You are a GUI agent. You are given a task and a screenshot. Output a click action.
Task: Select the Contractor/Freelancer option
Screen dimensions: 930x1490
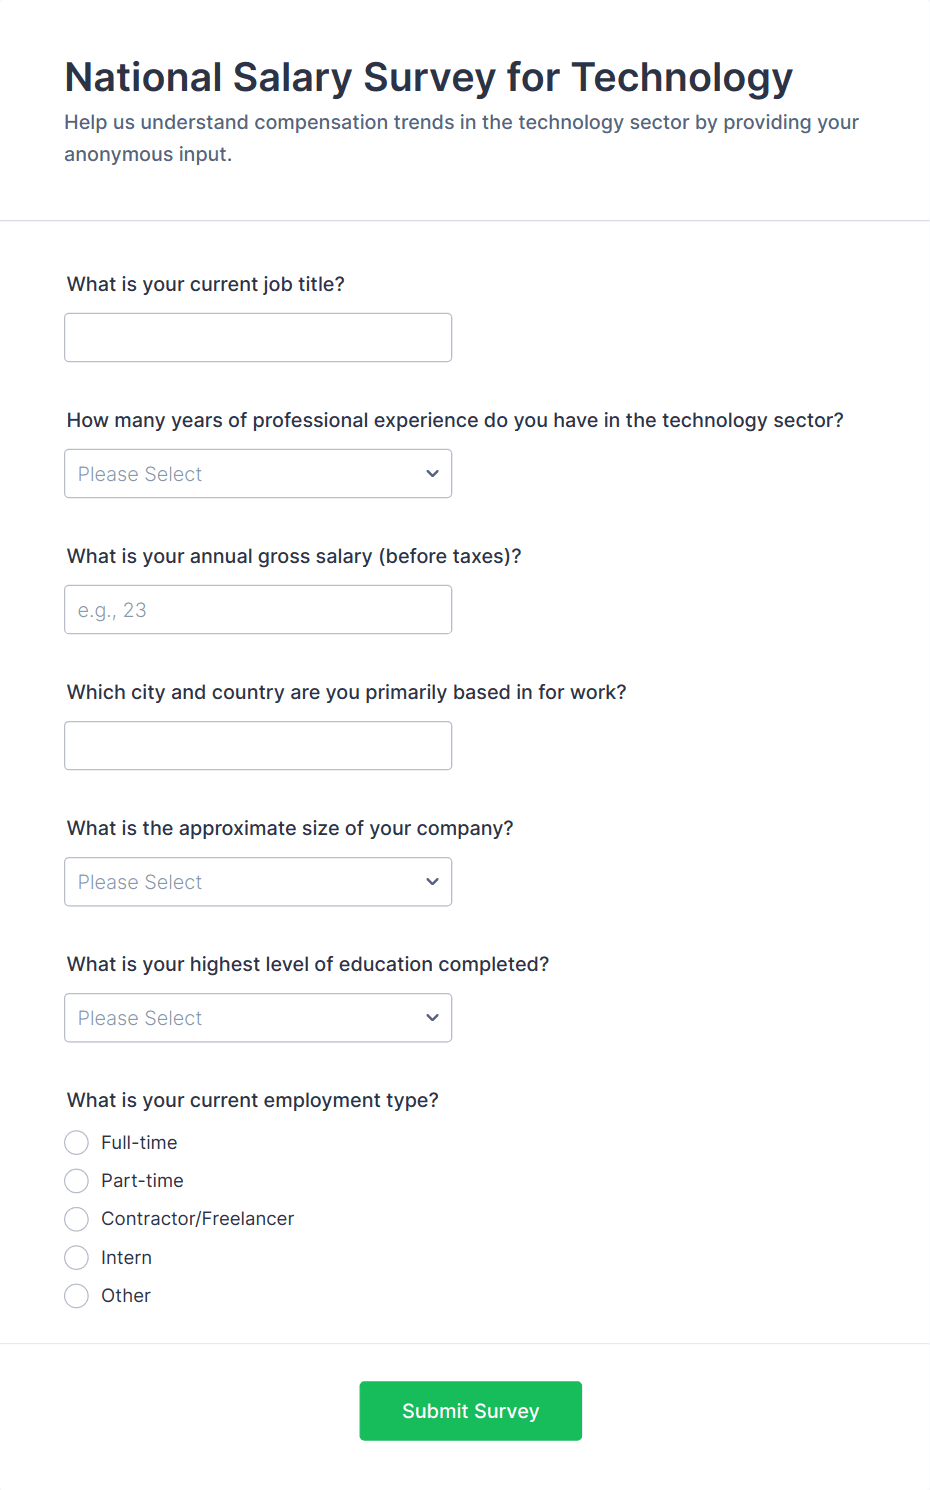77,1219
